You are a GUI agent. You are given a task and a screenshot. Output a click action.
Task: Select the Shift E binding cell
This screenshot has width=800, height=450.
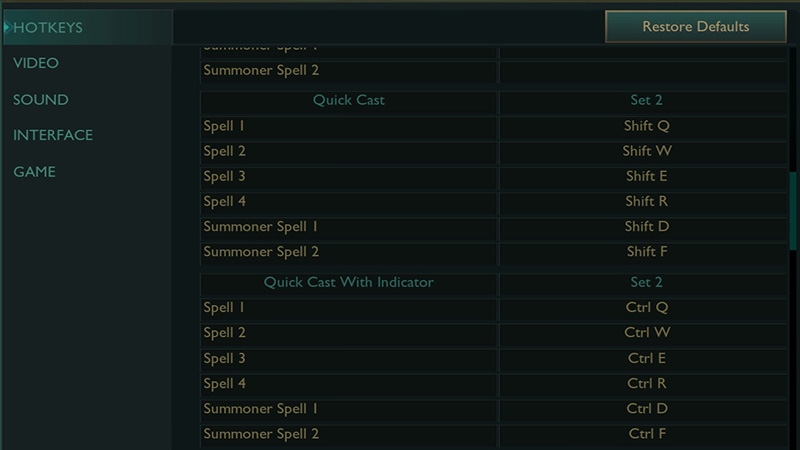pos(646,177)
